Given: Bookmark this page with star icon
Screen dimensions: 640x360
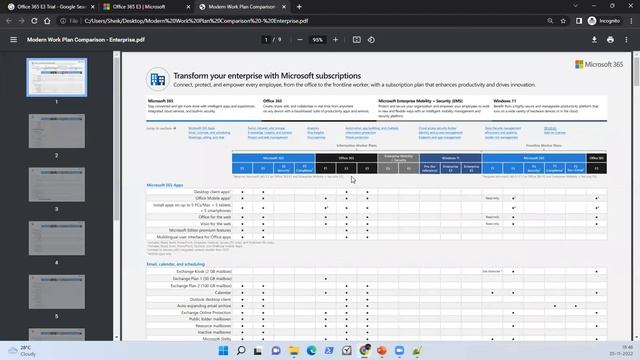Looking at the screenshot, I should 563,21.
